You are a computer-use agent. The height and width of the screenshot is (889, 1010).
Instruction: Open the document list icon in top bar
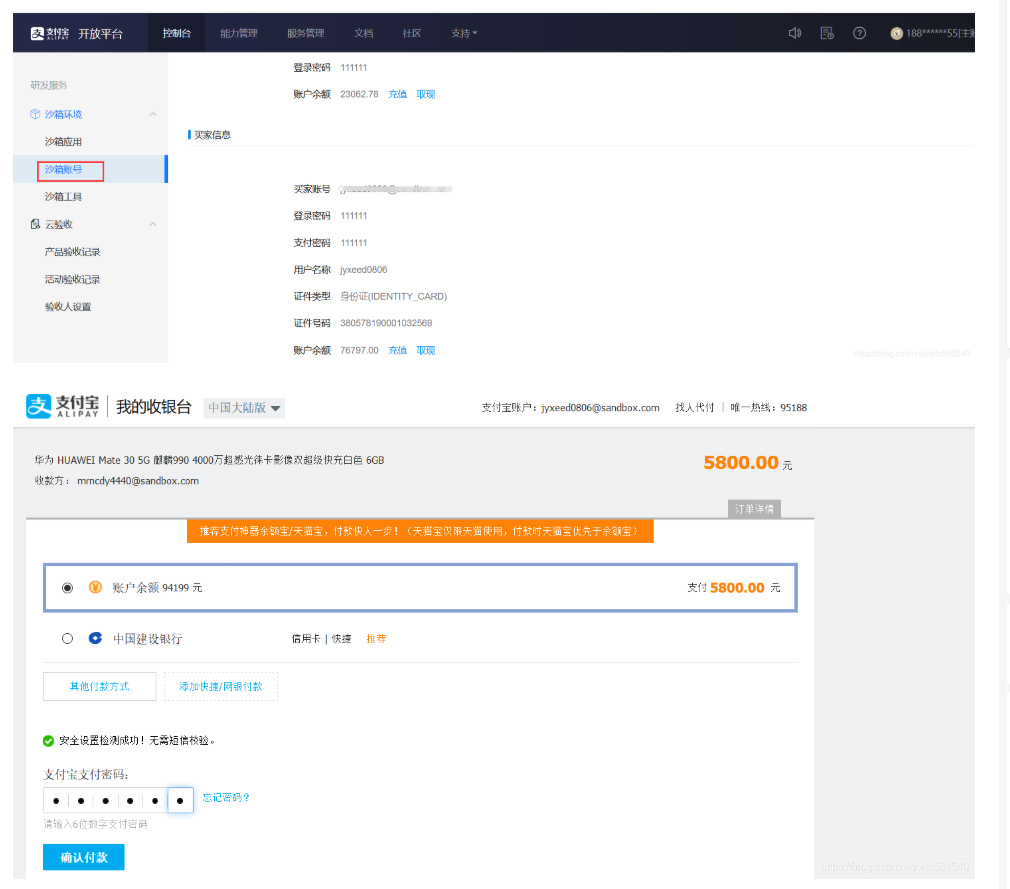click(x=827, y=33)
